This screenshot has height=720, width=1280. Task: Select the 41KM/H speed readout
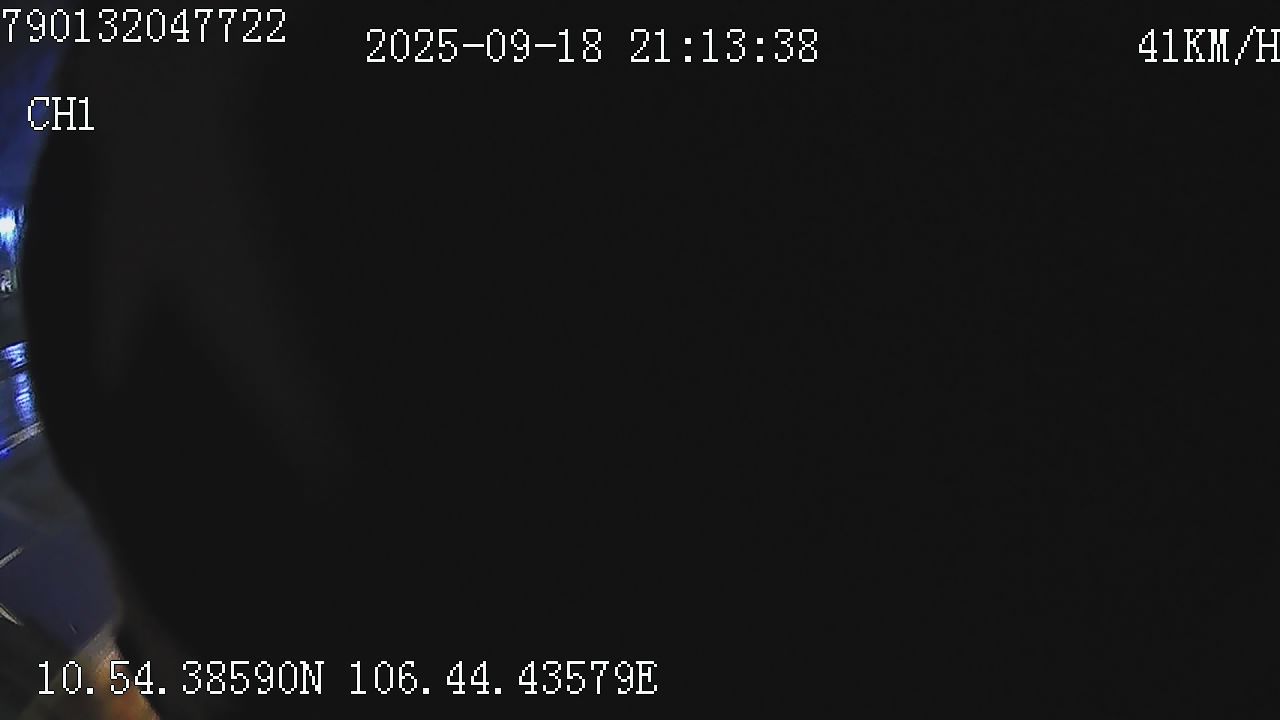(x=1208, y=47)
